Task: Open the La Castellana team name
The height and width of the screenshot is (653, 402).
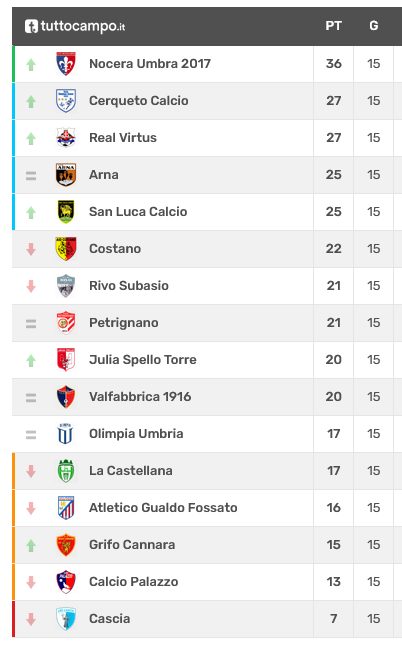Action: click(x=131, y=471)
